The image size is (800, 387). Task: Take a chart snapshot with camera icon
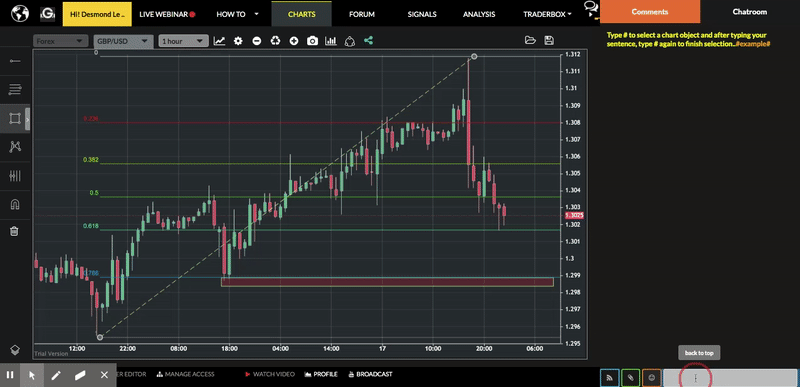(x=312, y=41)
